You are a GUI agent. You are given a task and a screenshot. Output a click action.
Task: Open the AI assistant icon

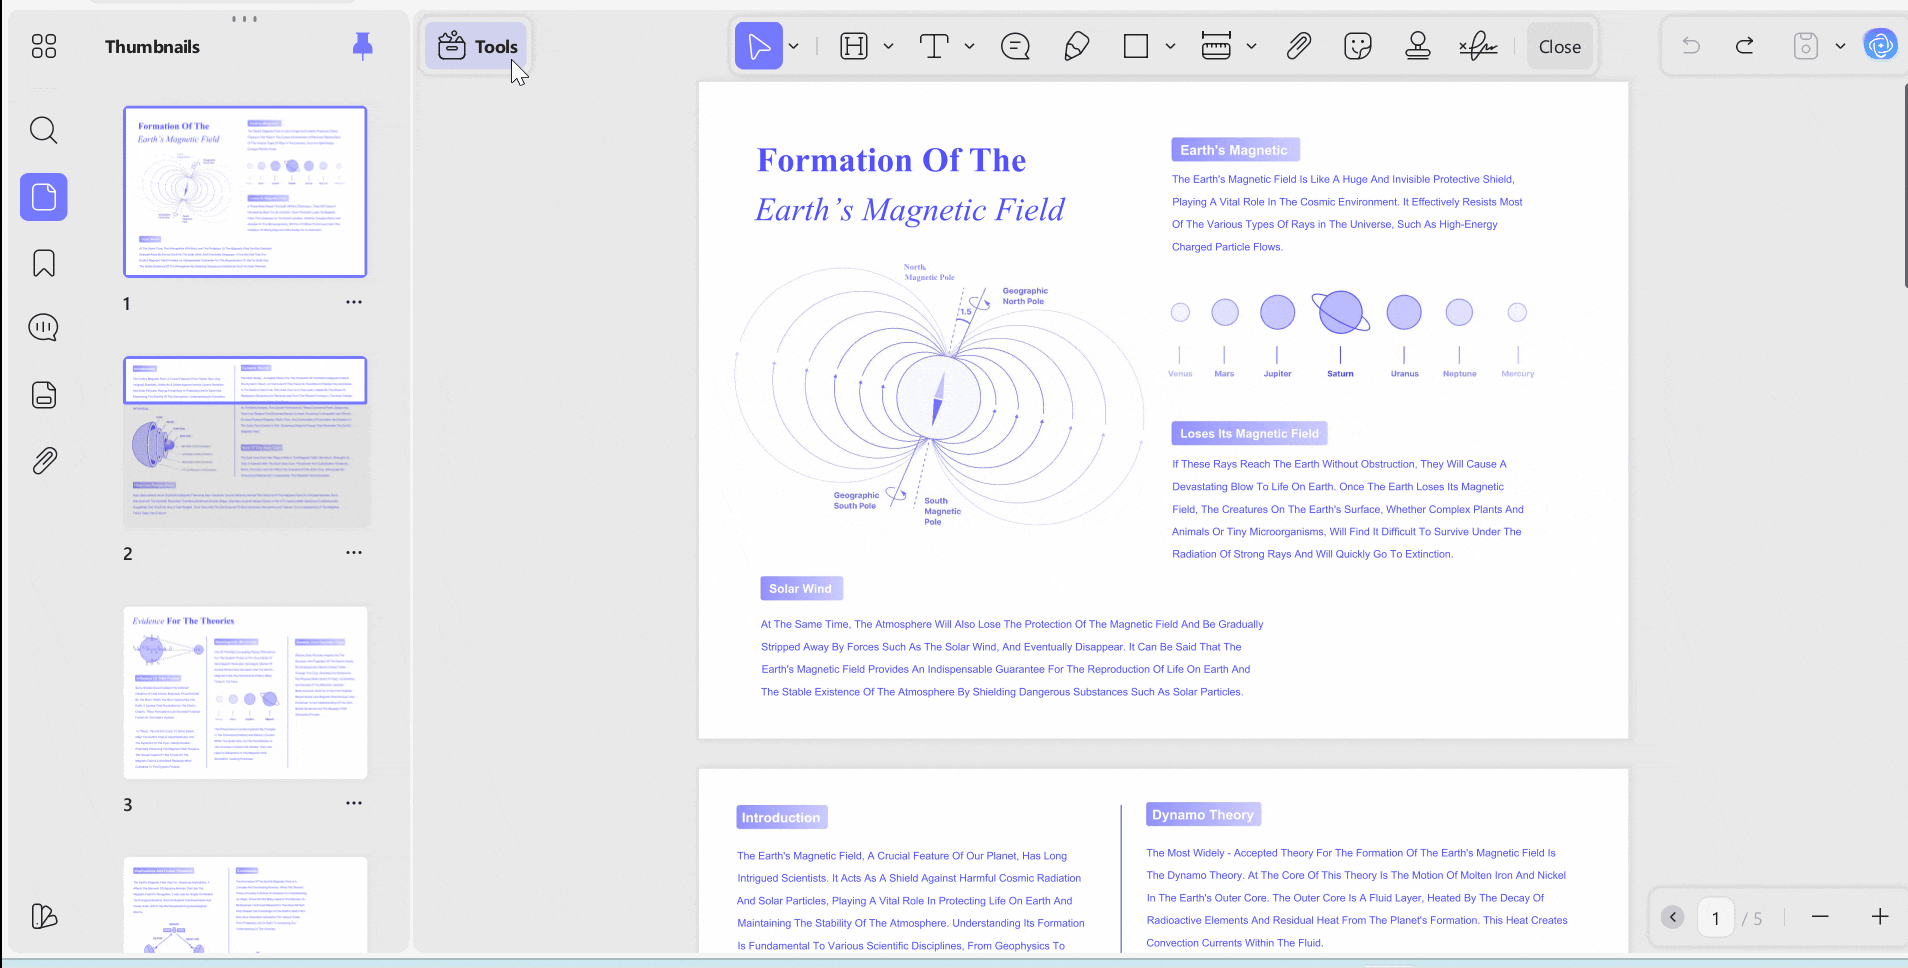pyautogui.click(x=1881, y=46)
